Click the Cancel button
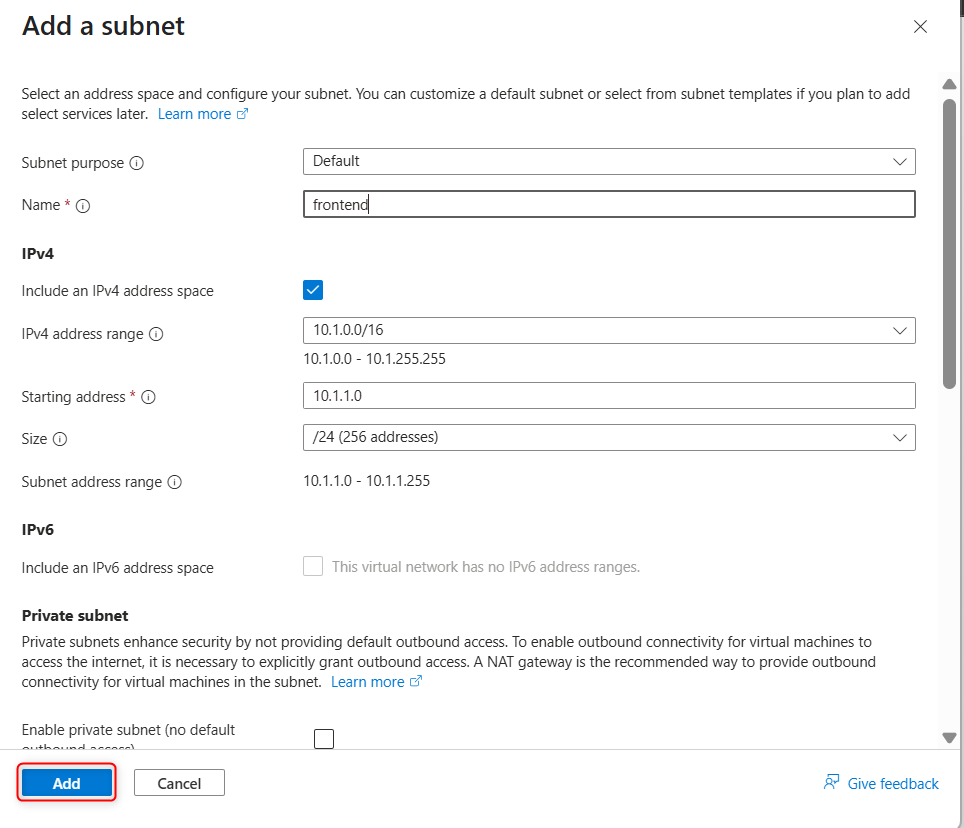This screenshot has width=964, height=828. pyautogui.click(x=180, y=783)
